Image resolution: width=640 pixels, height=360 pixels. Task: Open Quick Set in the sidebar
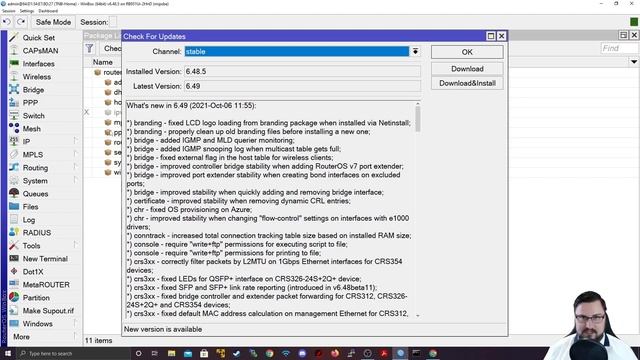click(39, 38)
